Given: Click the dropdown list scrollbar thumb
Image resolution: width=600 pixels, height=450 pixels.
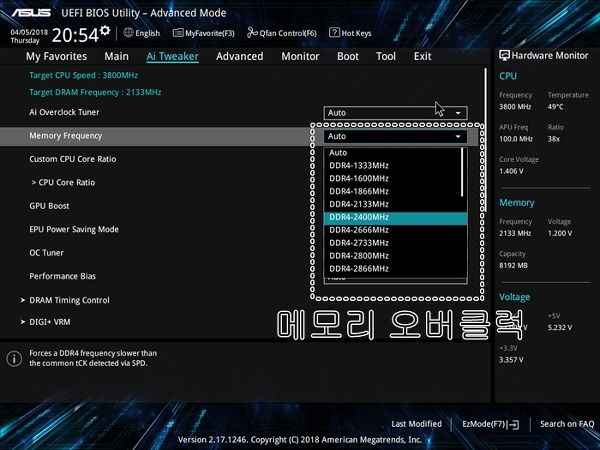Looking at the screenshot, I should 463,172.
